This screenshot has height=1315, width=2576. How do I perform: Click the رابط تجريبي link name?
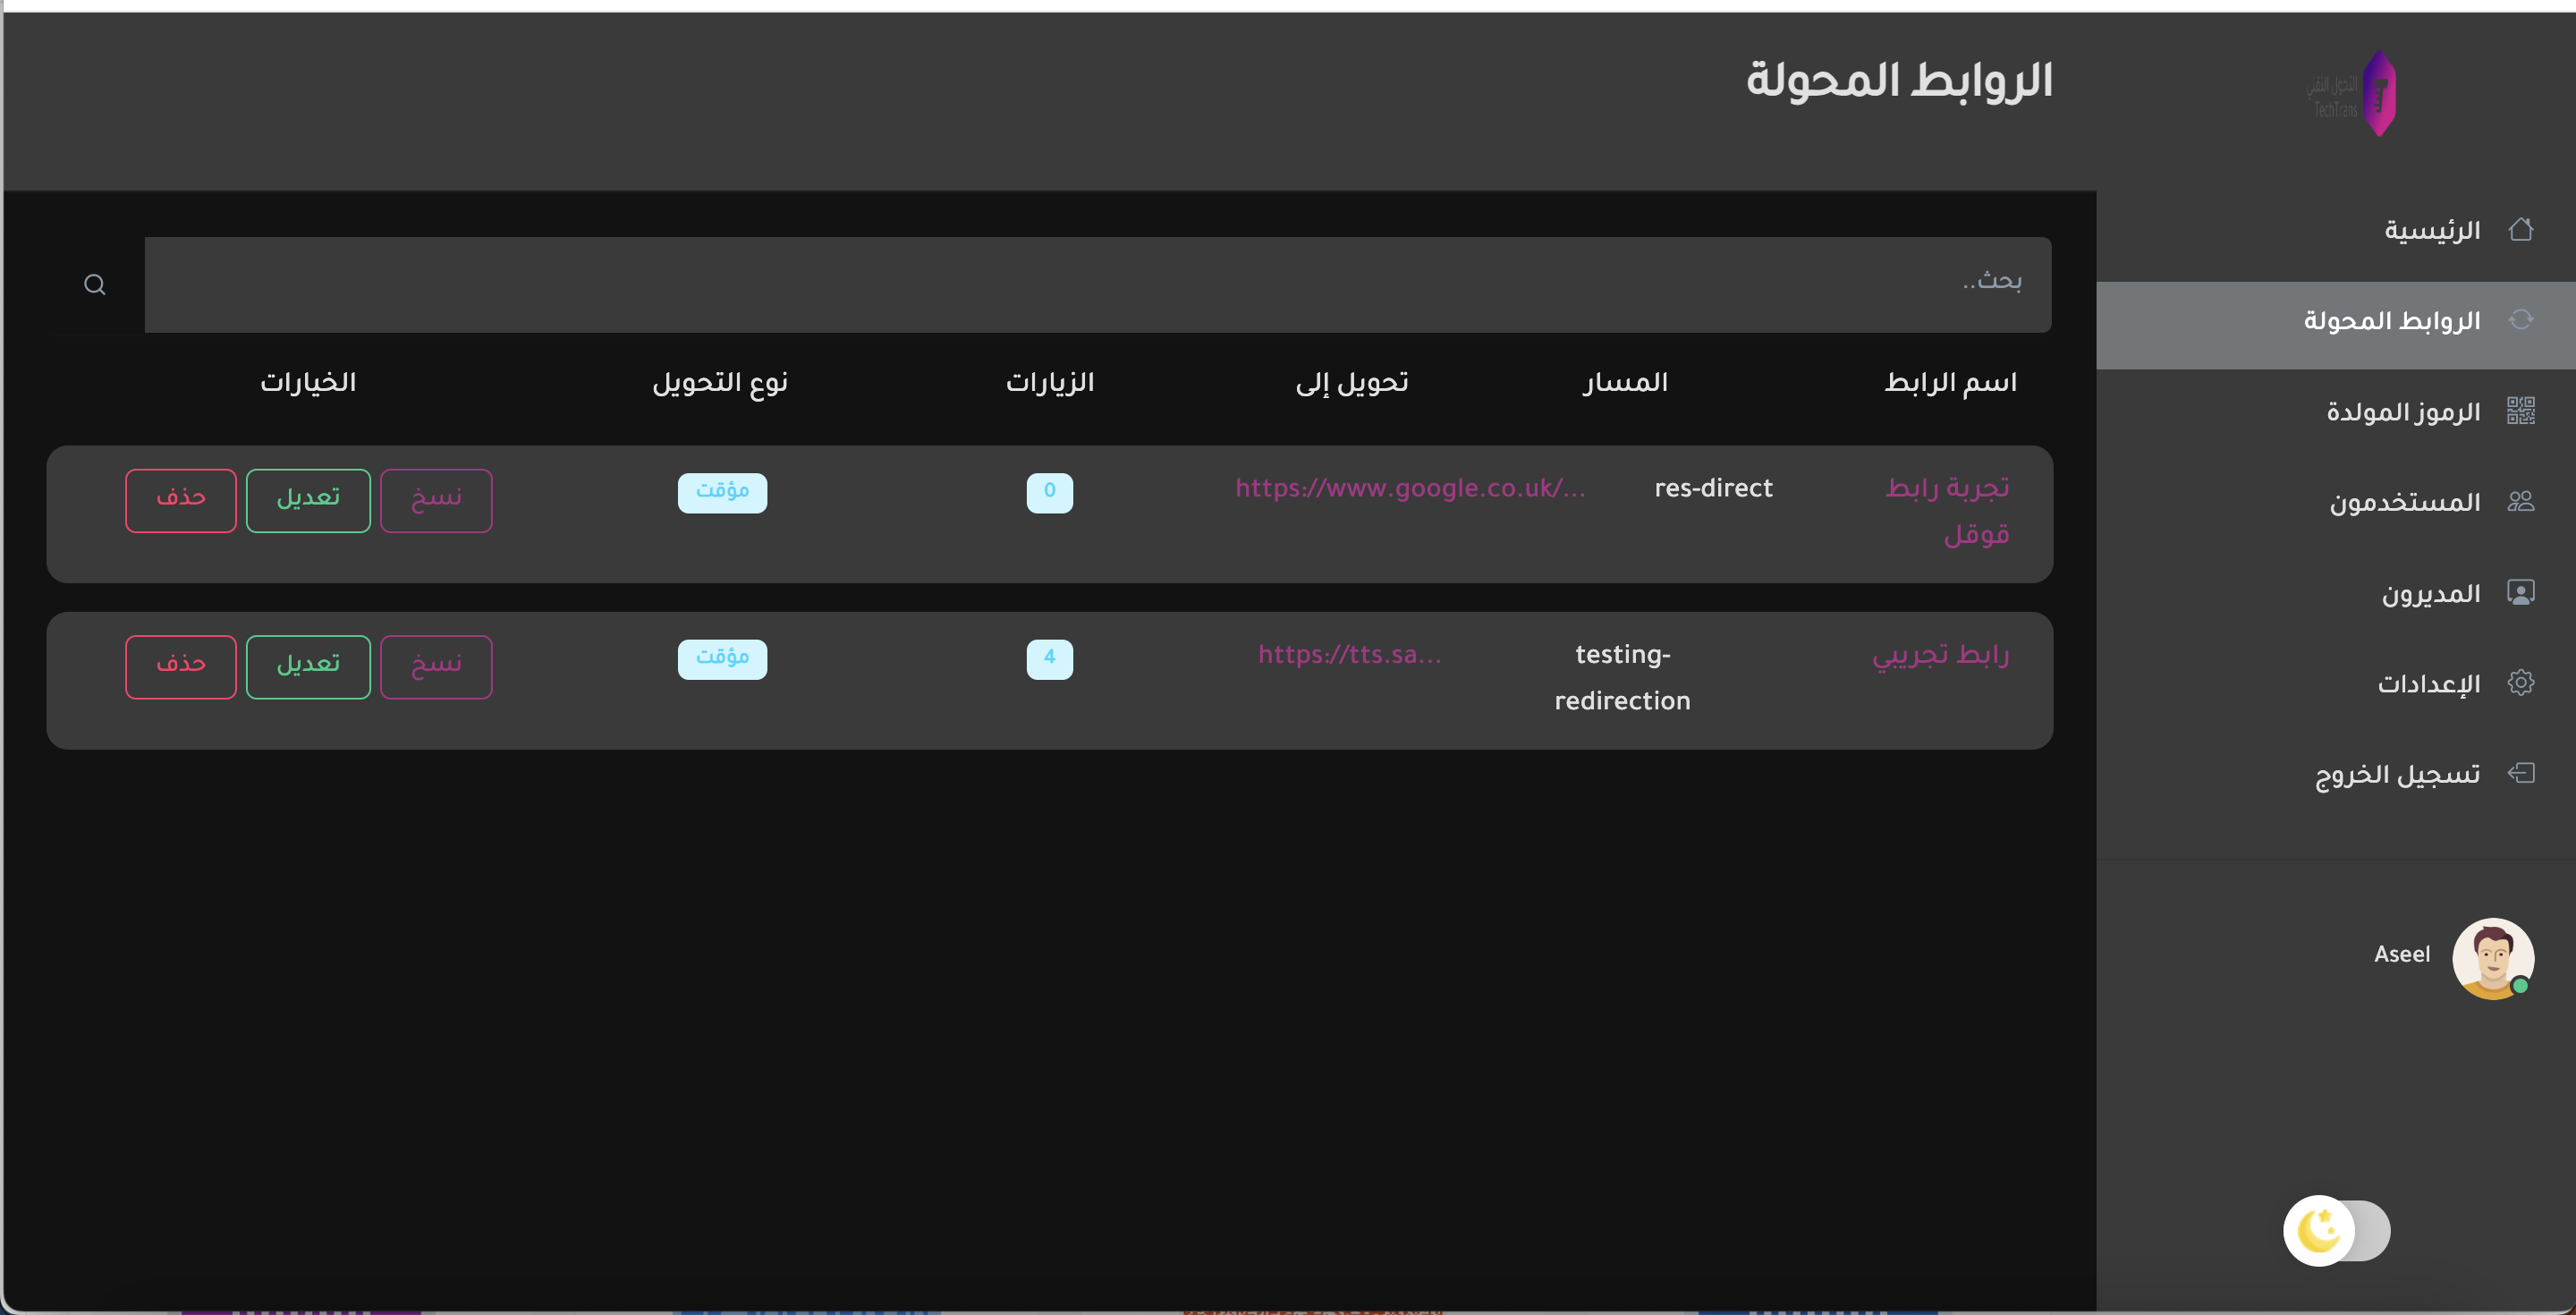click(1940, 654)
